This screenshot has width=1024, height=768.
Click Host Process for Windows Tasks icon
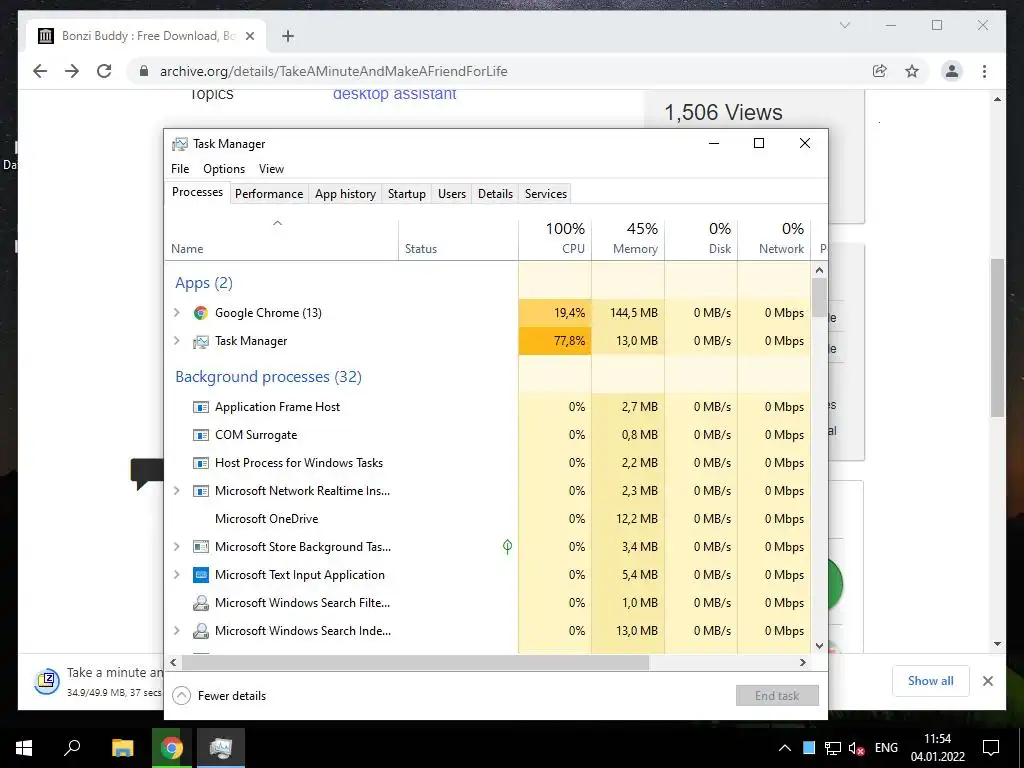point(200,463)
